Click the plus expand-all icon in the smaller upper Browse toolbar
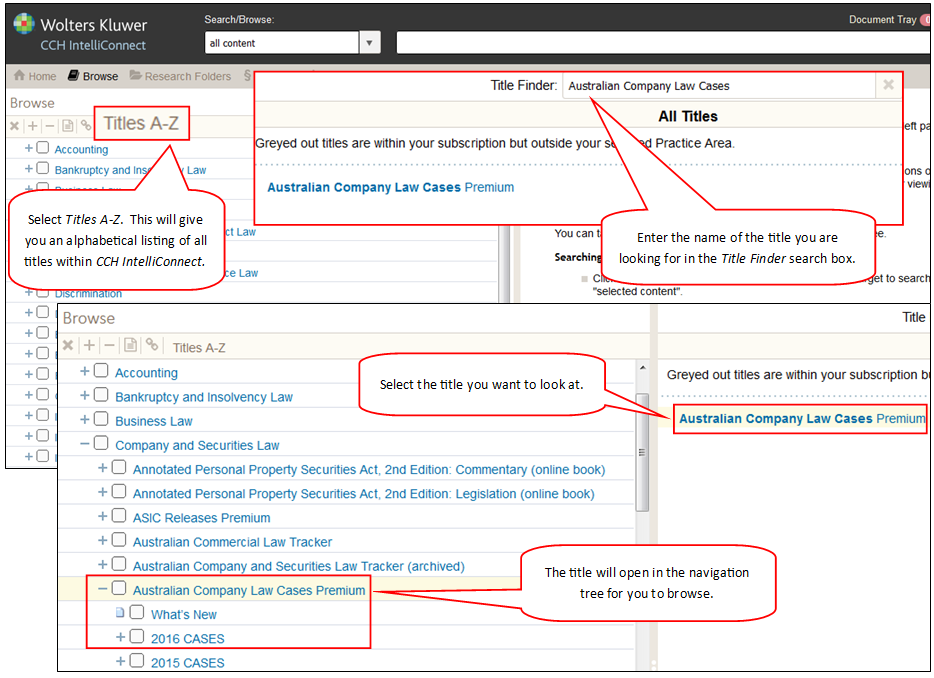Viewport: 934px width, 678px height. [33, 126]
